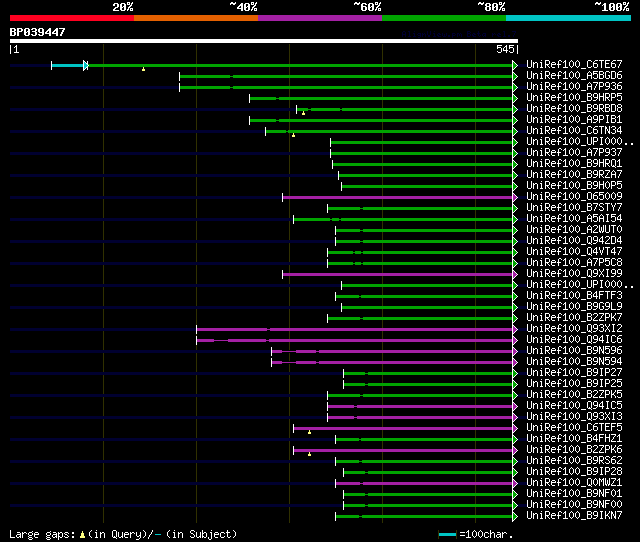Click the UniRef100_C6TN34 label

(x=574, y=131)
